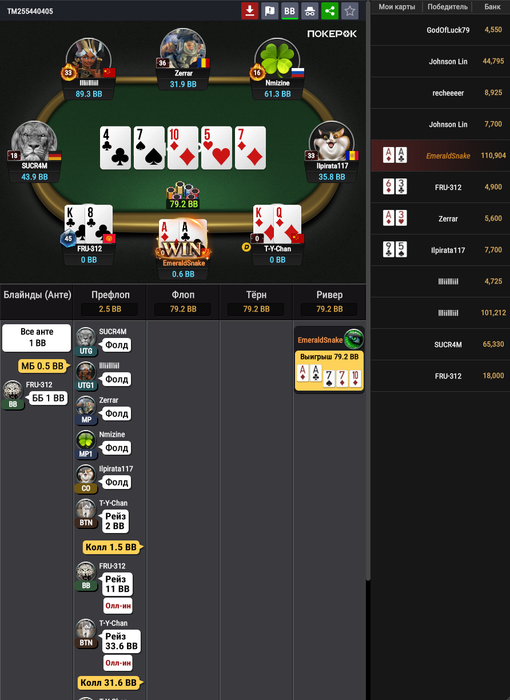
Task: Open Ilpirata117's cat avatar
Action: [x=332, y=142]
